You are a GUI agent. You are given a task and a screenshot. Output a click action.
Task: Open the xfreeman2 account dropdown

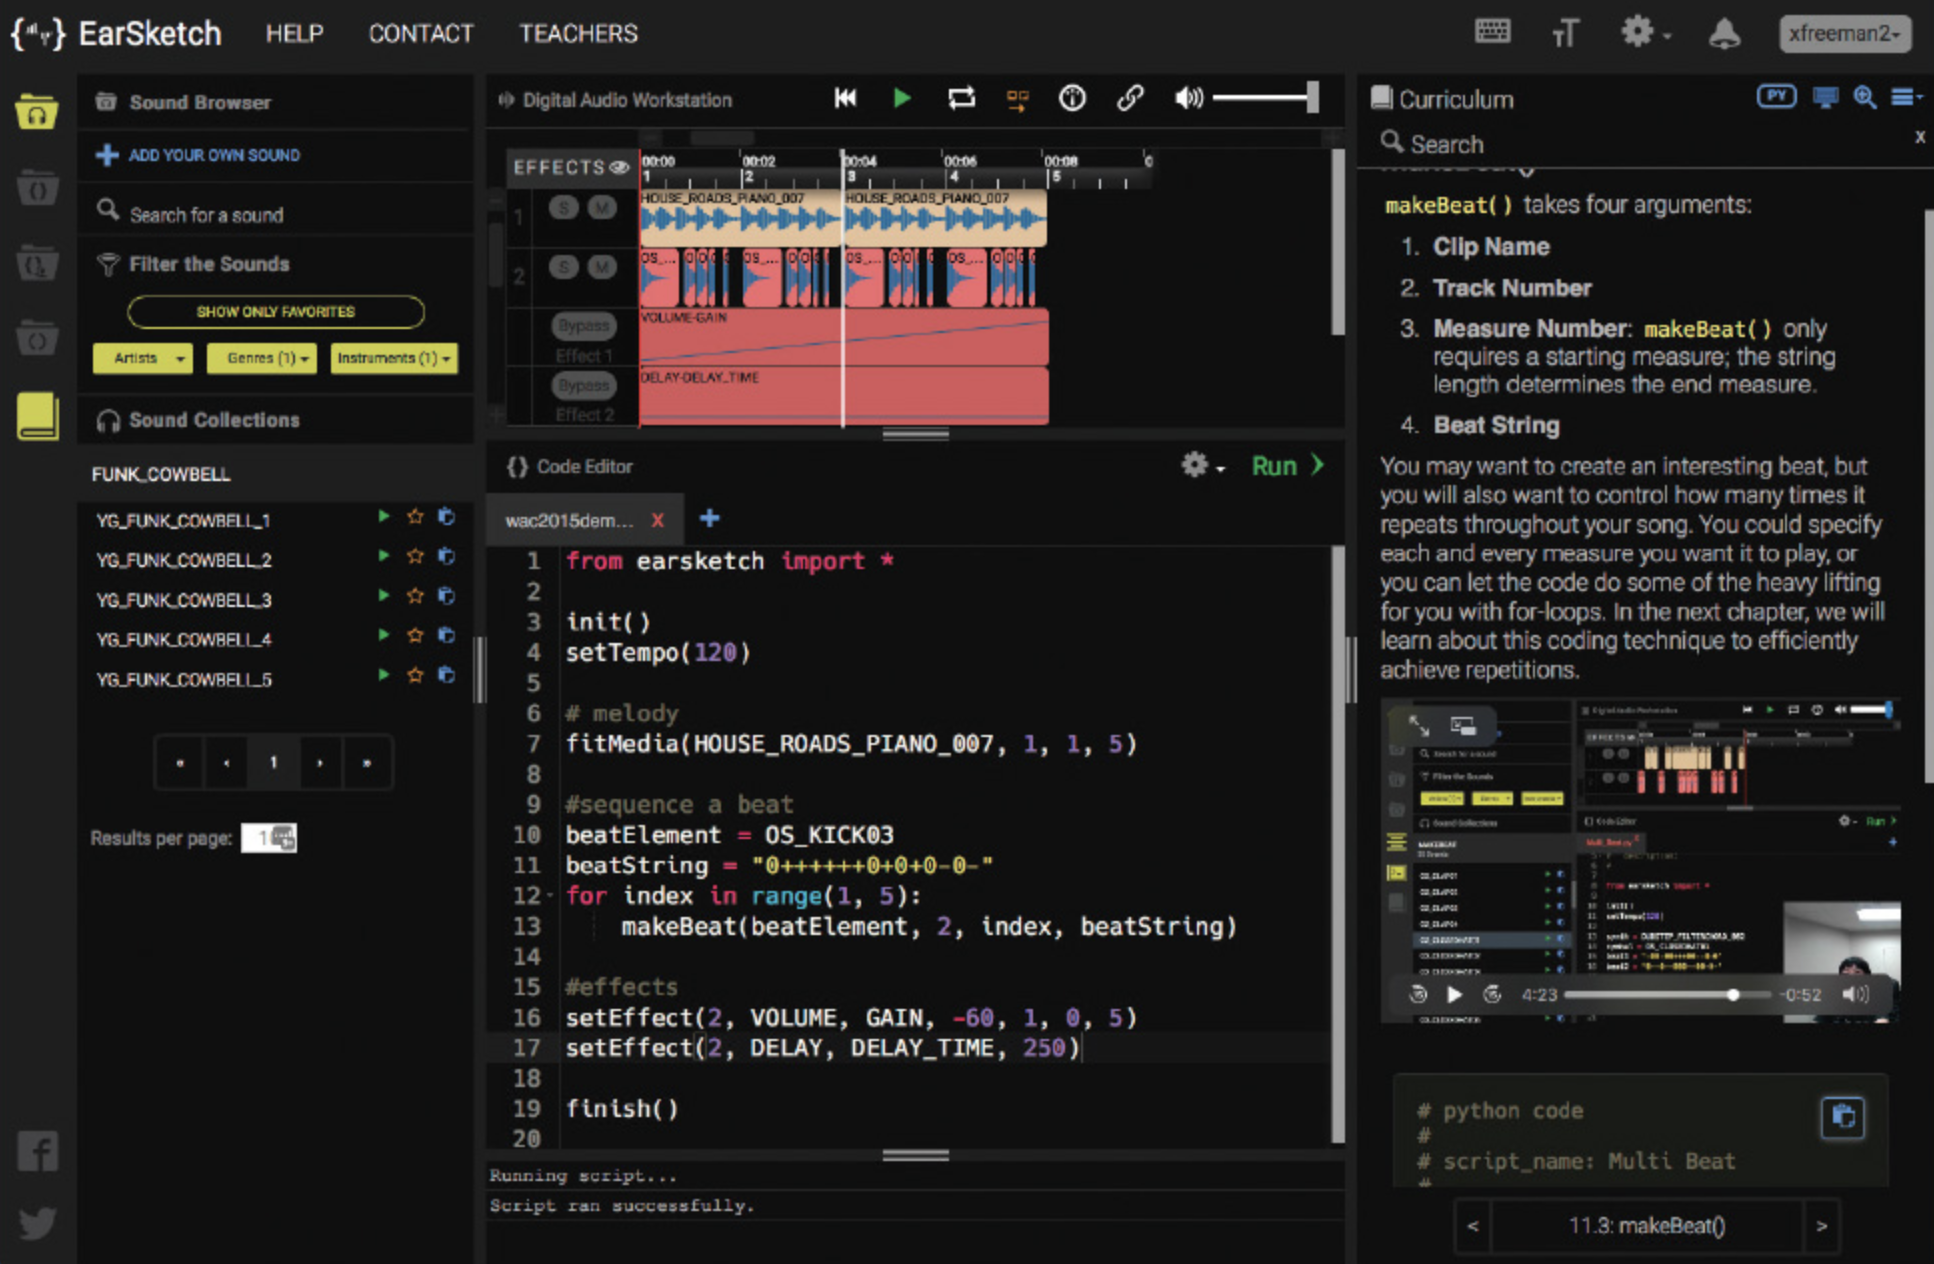(x=1844, y=34)
